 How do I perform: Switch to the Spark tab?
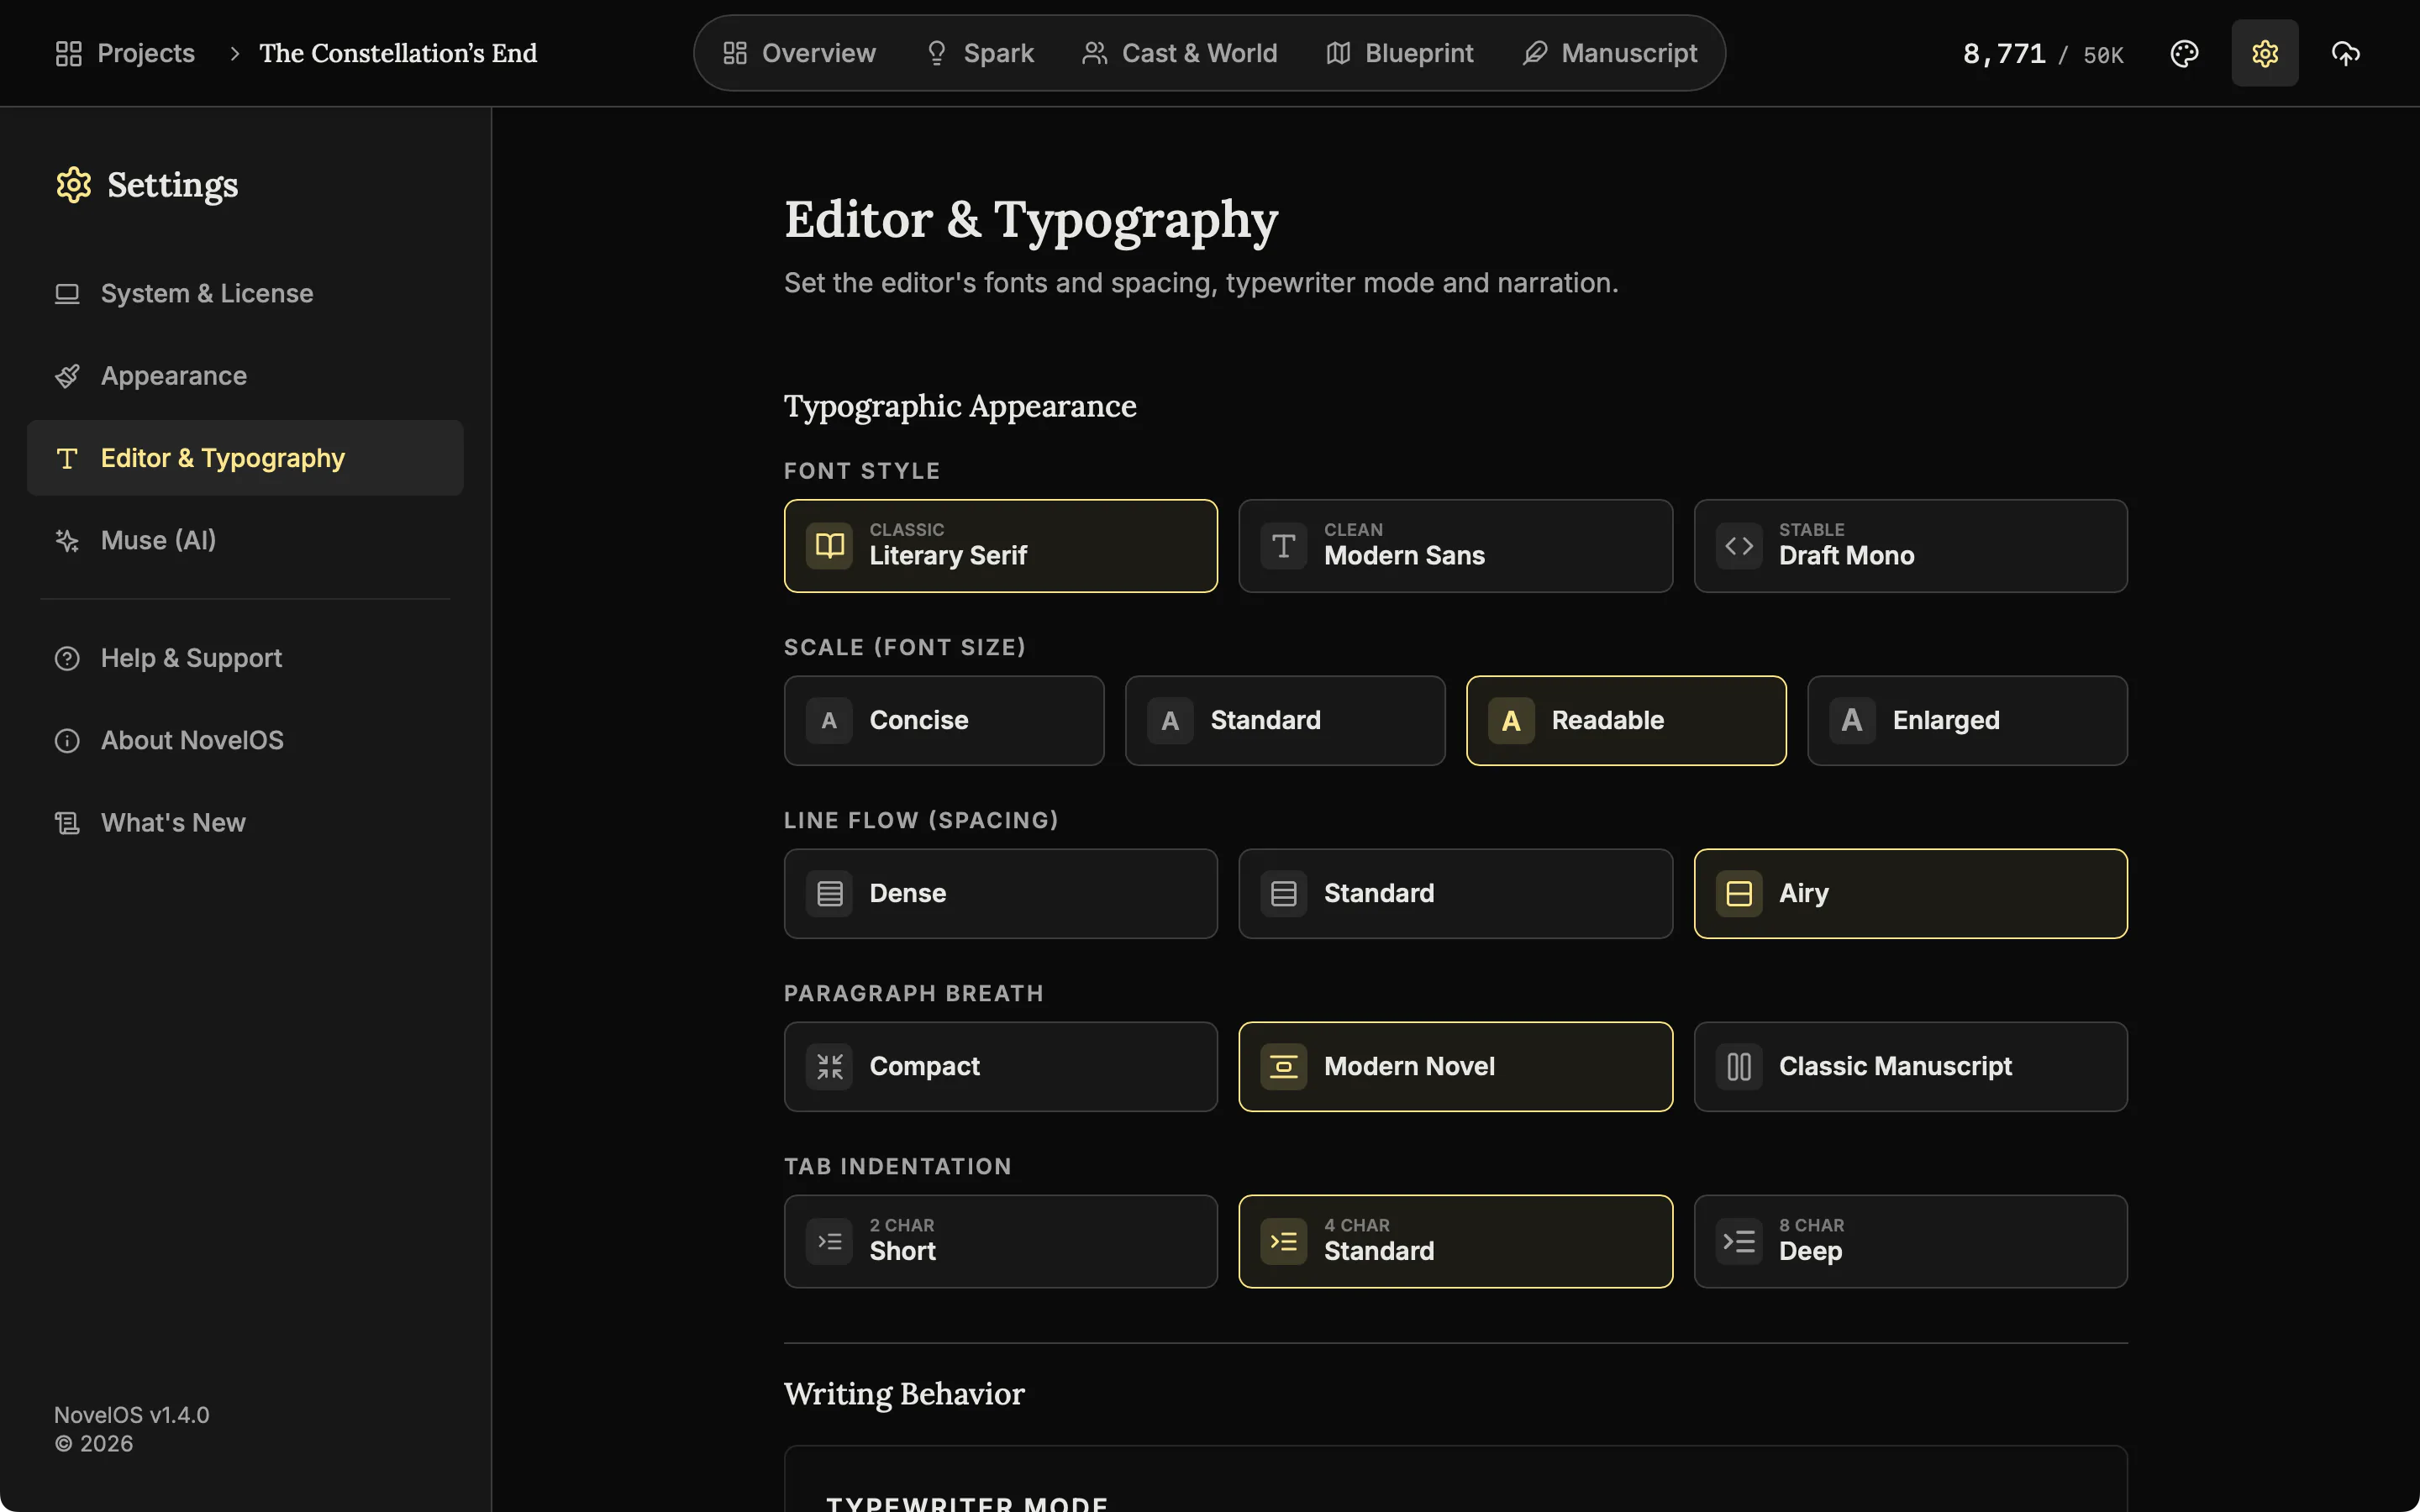(980, 53)
